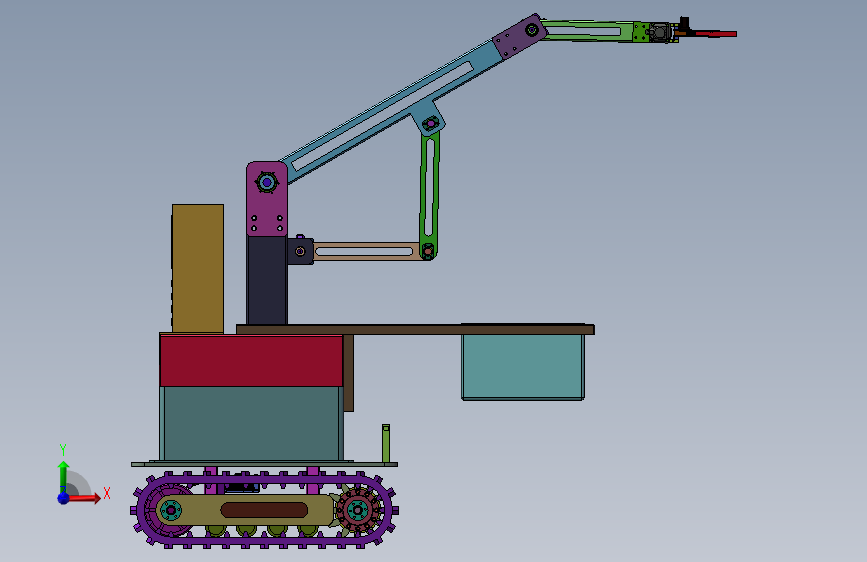Screen dimensions: 867x562
Task: Select the tan horizontal slotted link
Action: click(x=366, y=252)
